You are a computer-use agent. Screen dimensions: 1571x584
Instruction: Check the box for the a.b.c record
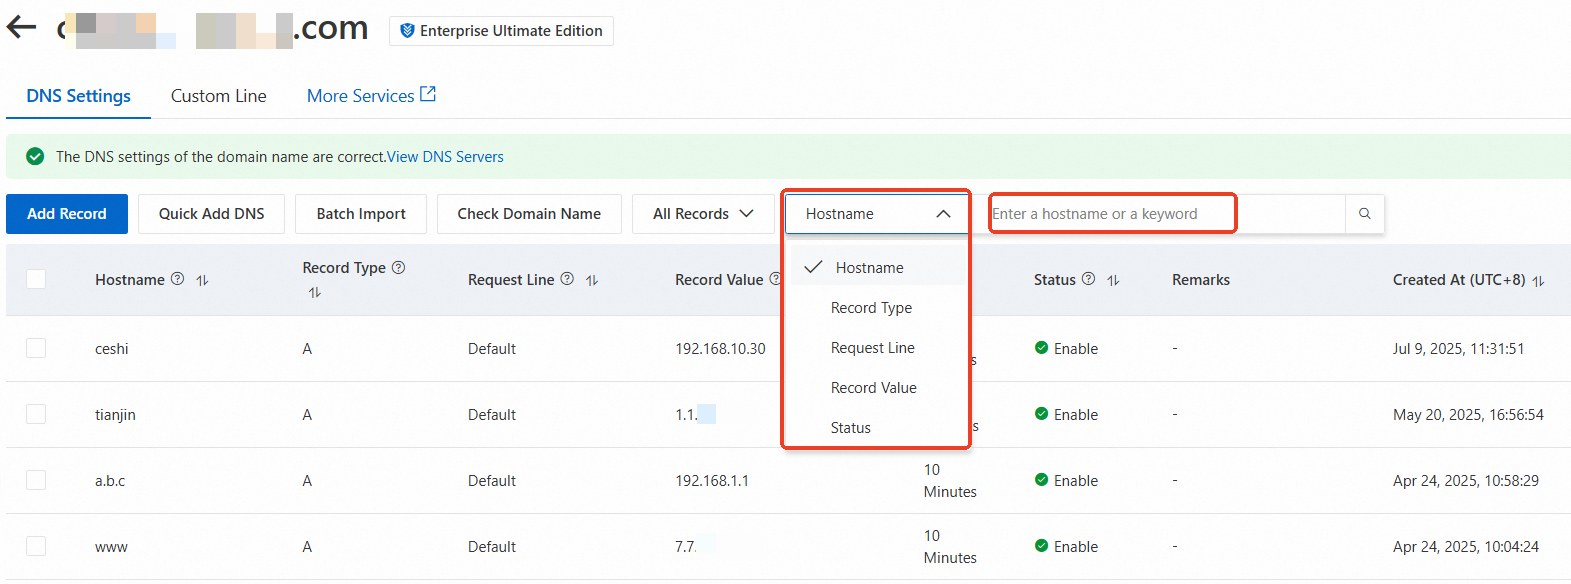pos(36,480)
